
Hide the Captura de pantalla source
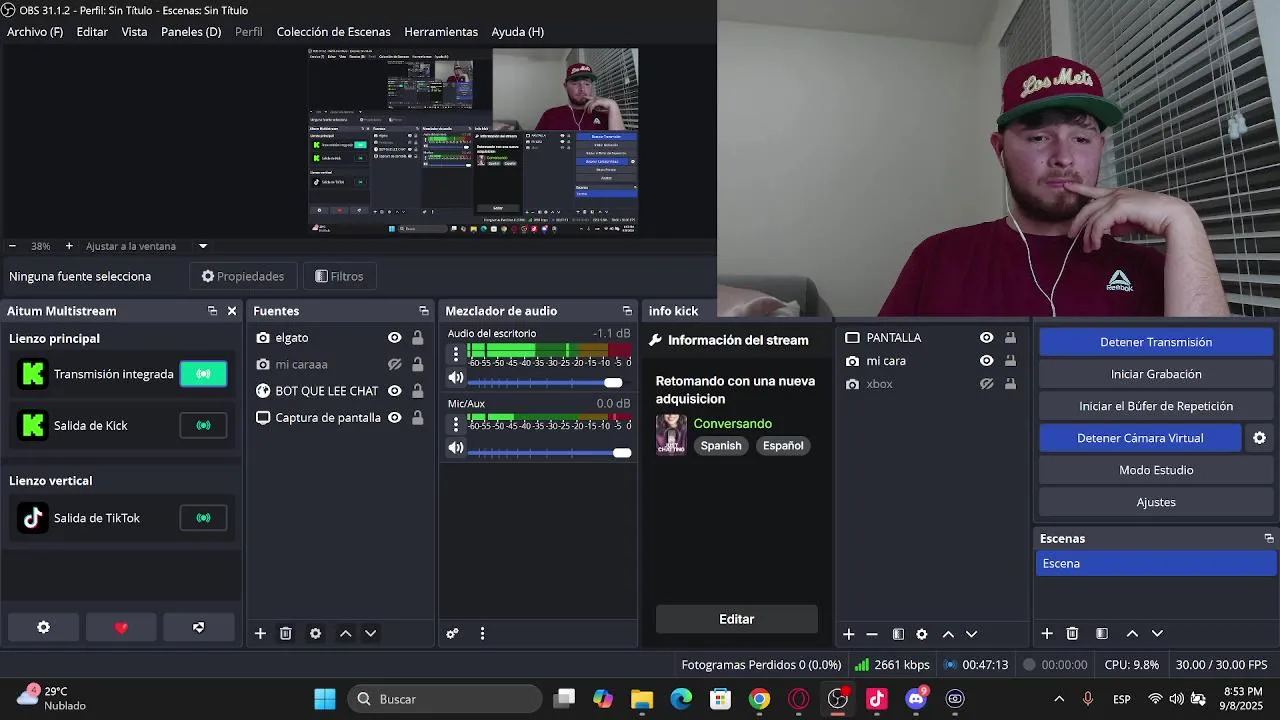(394, 418)
